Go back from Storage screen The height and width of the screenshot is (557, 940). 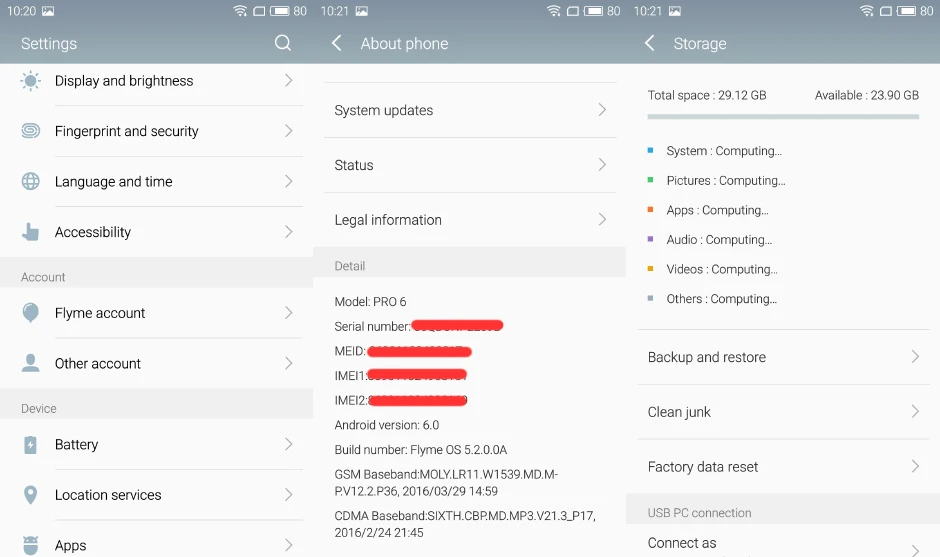[x=650, y=43]
